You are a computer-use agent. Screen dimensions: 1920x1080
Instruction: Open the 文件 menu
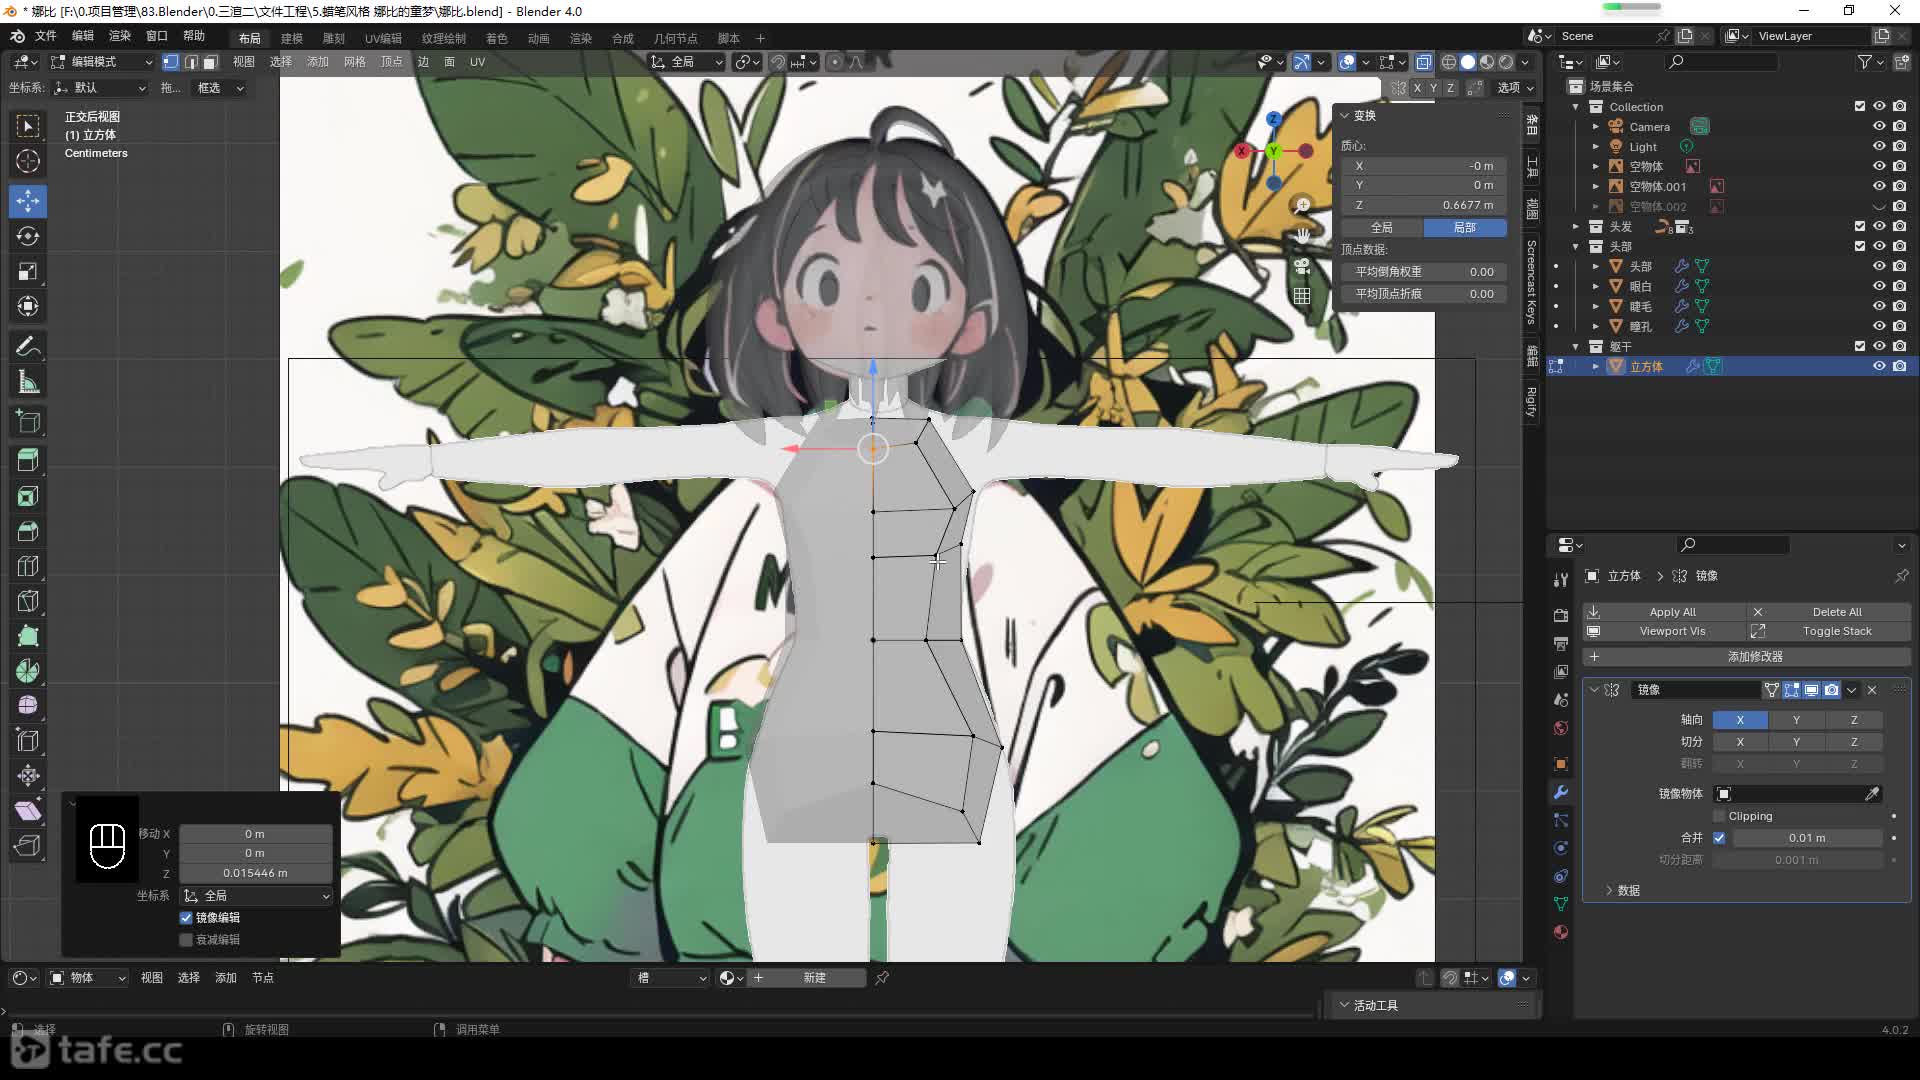coord(46,36)
